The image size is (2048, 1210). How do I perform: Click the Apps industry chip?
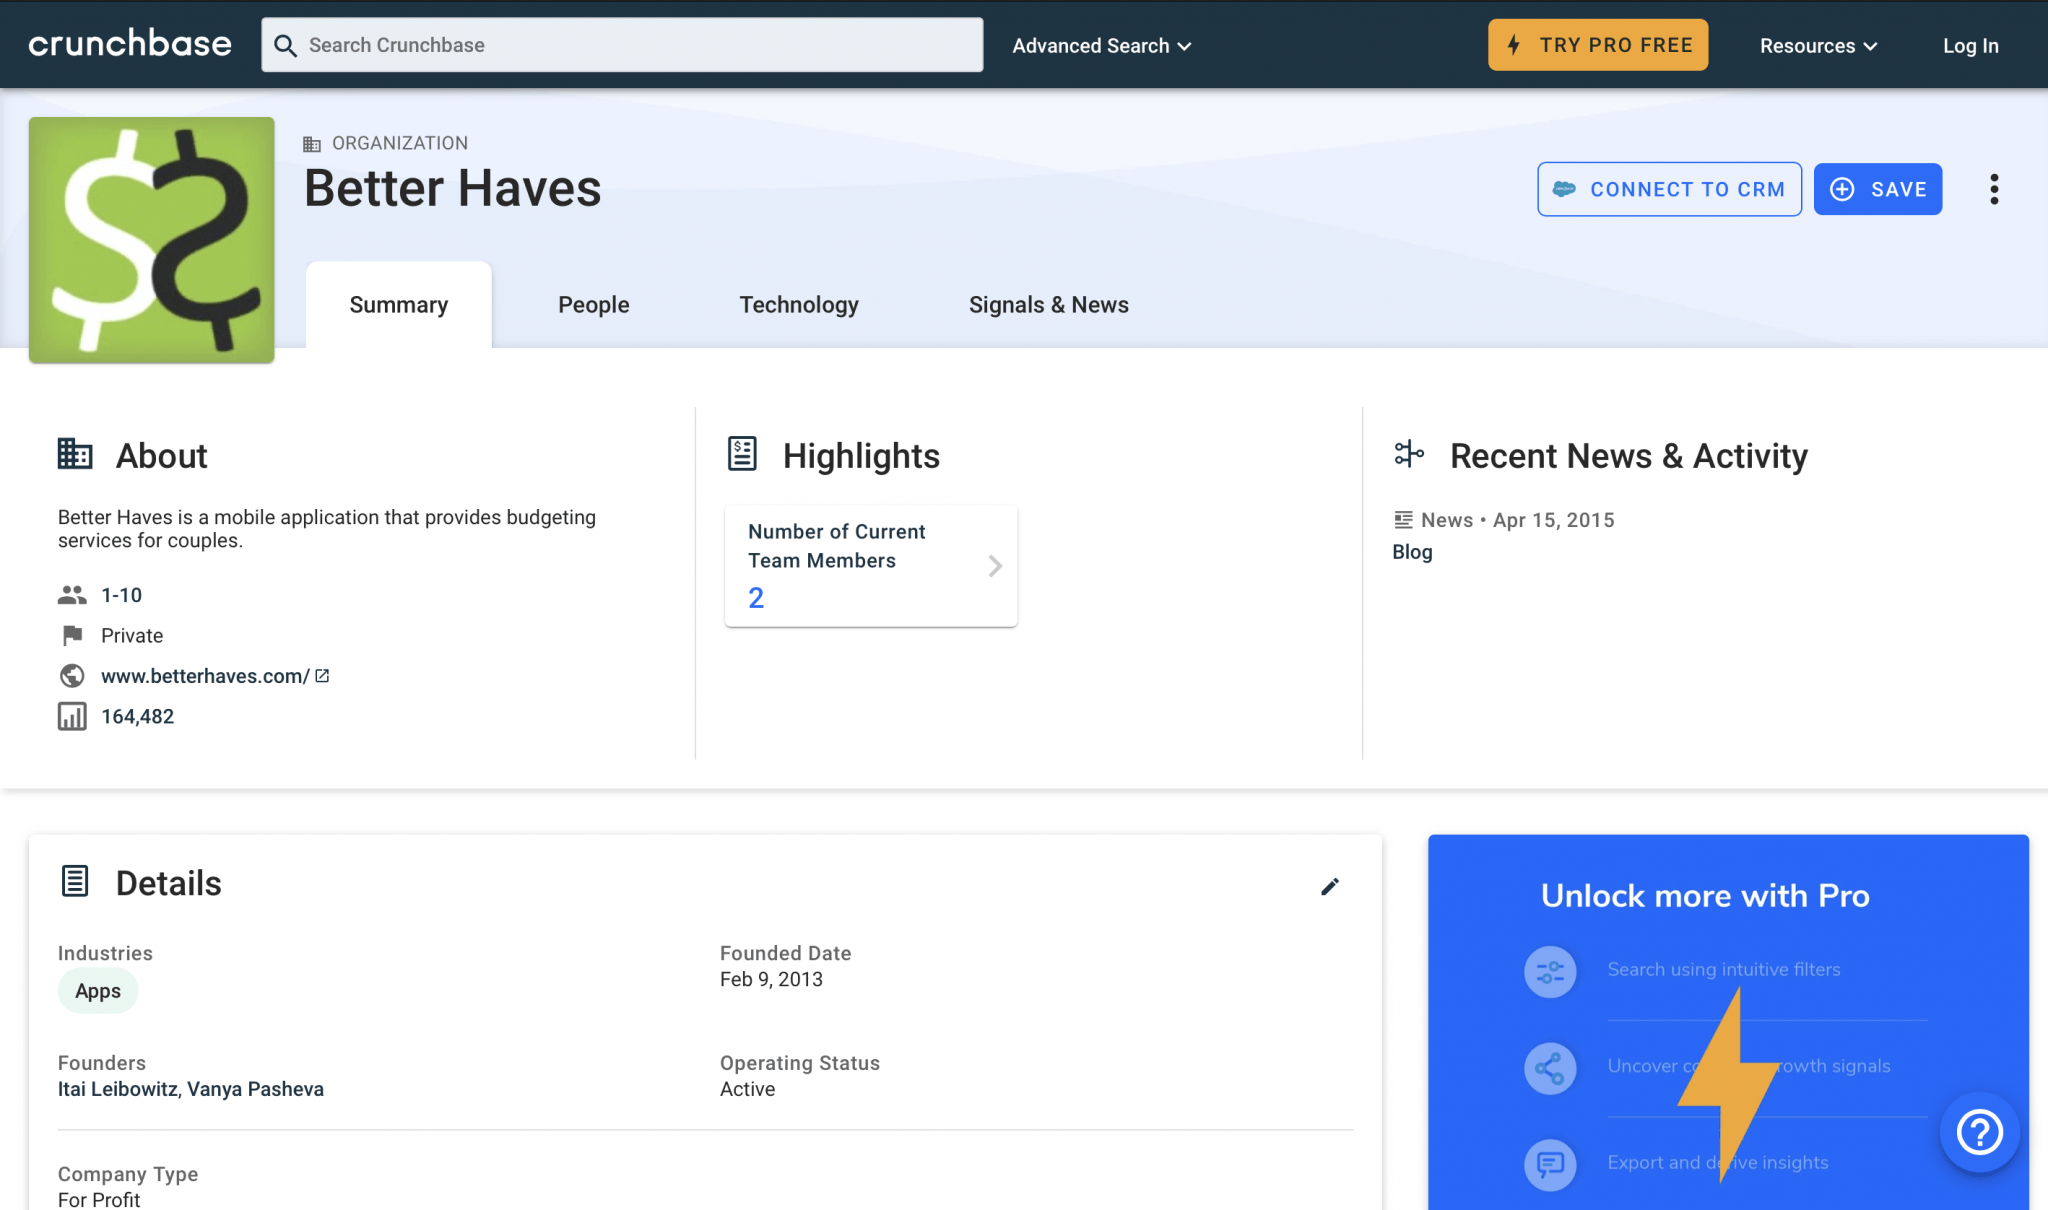tap(98, 991)
